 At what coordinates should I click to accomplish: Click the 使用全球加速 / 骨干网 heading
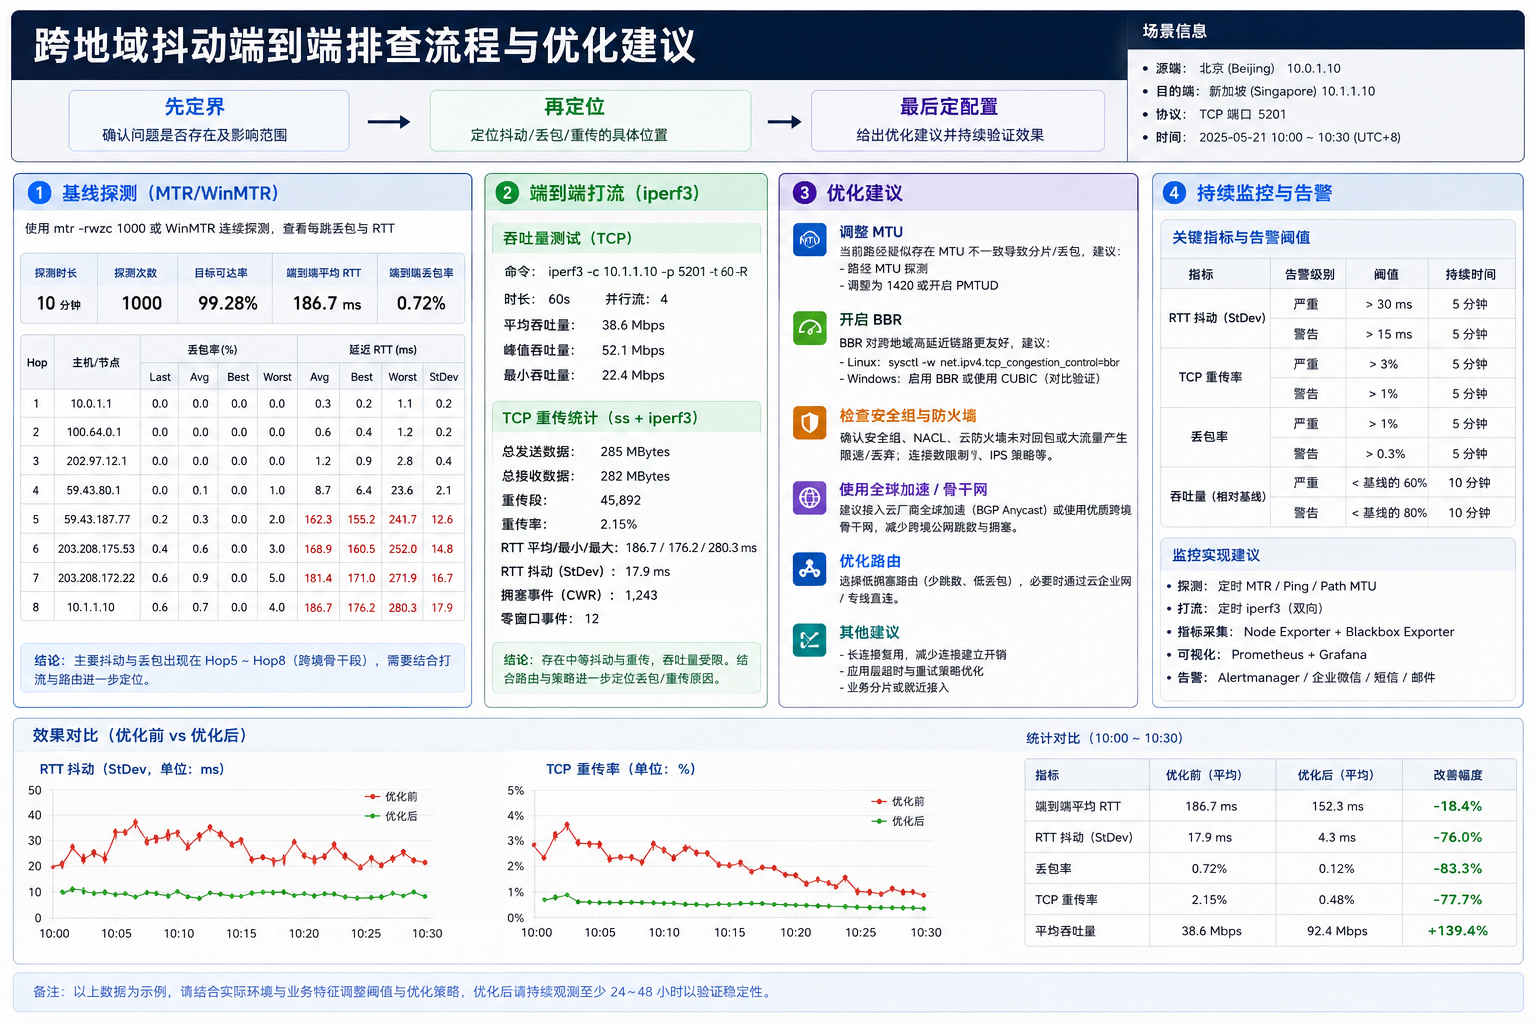point(913,489)
